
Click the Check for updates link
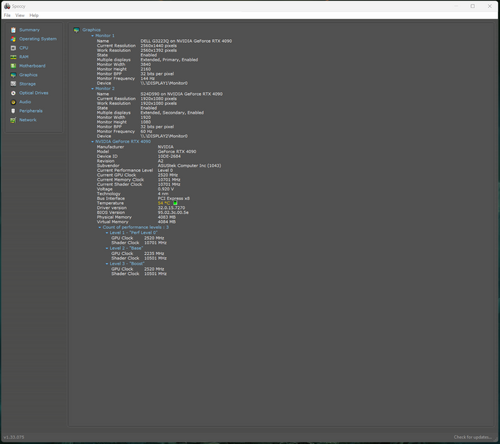473,437
